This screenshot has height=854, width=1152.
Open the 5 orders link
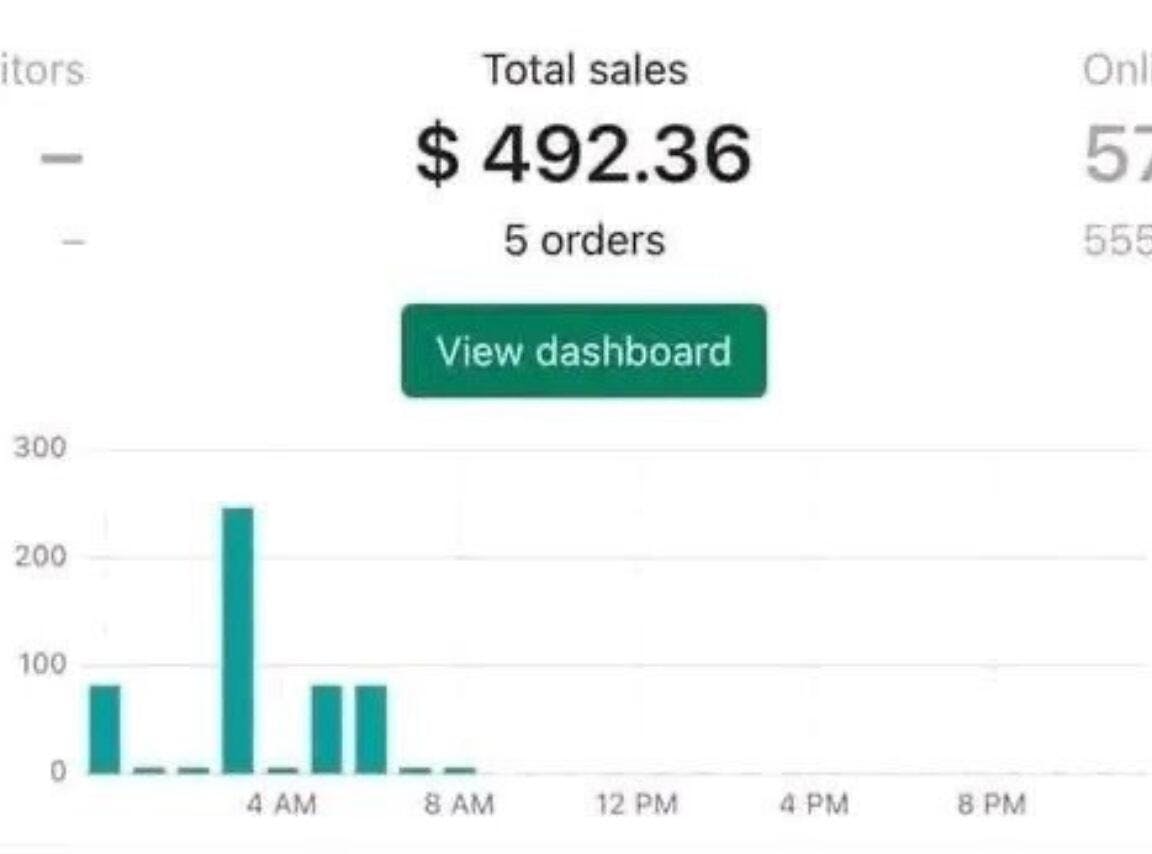pos(585,240)
